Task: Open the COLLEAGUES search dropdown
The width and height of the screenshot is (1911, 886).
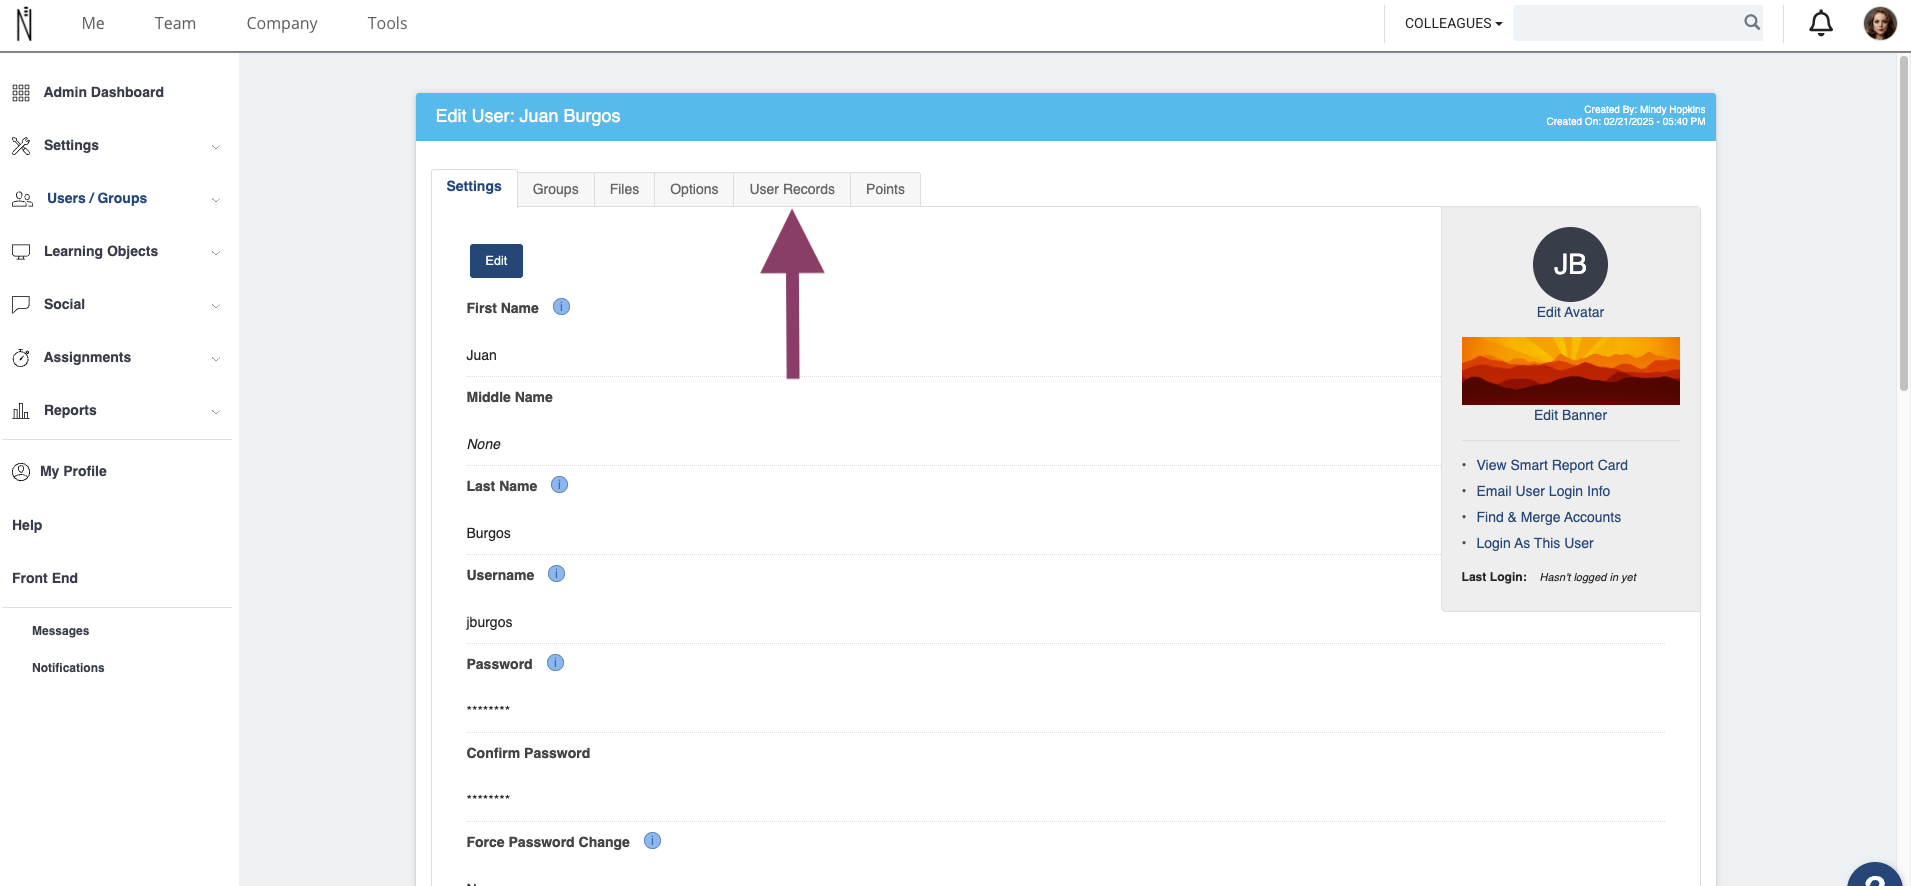Action: (x=1453, y=23)
